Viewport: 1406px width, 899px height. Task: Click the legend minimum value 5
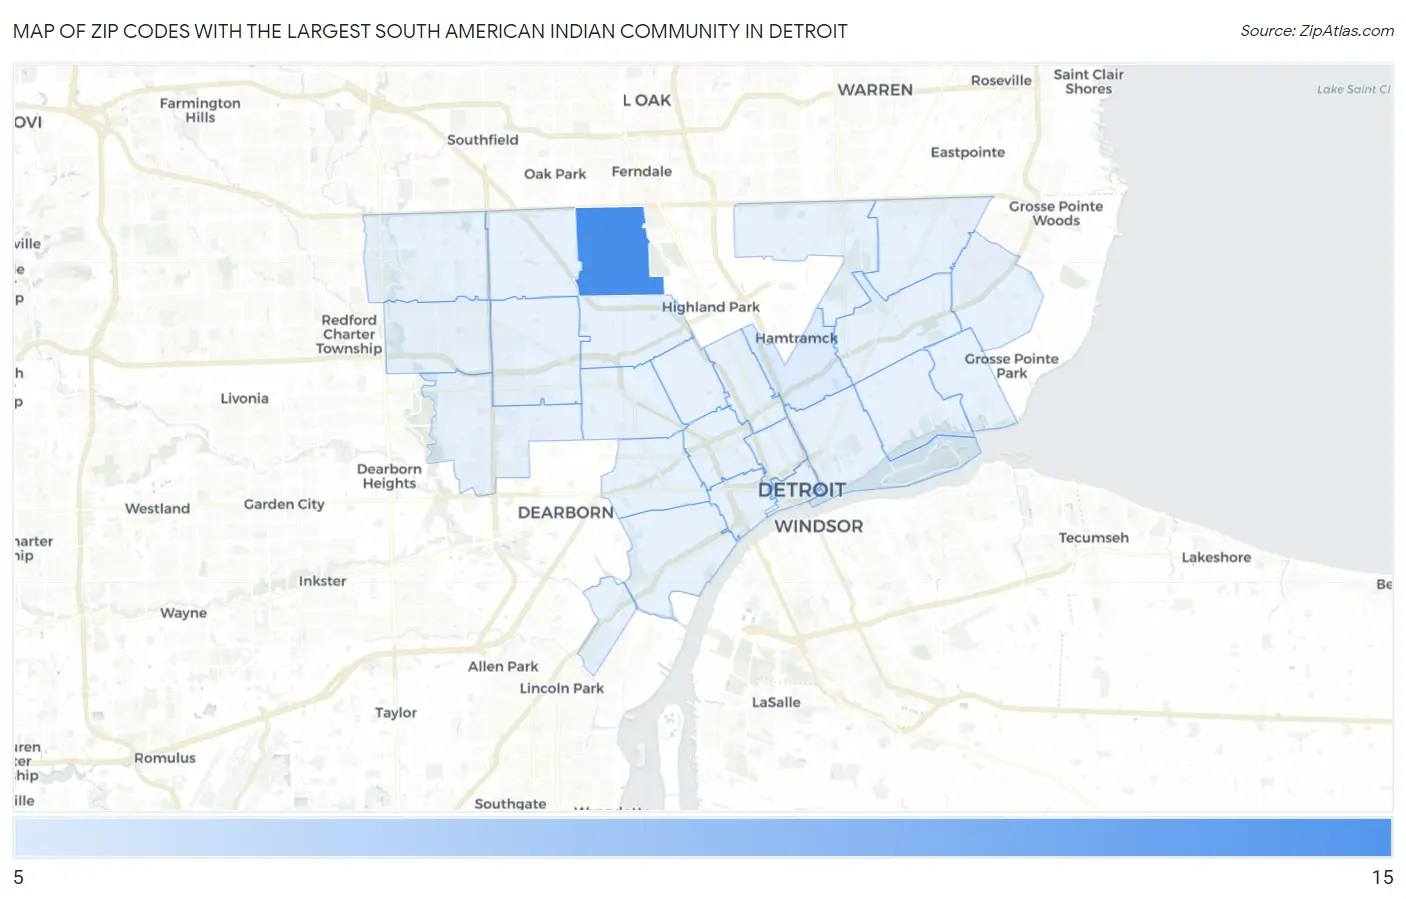click(x=18, y=877)
